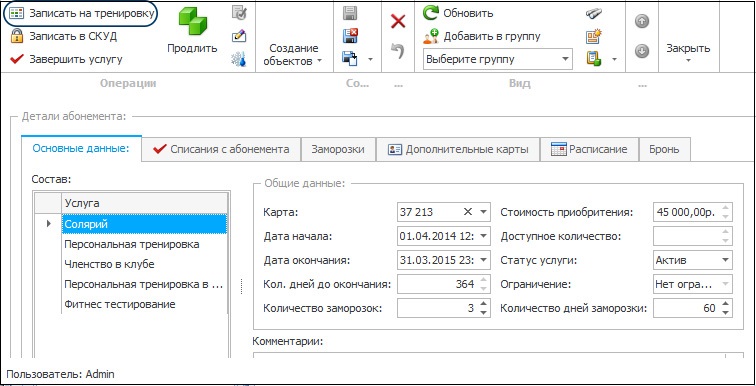Click the gray undo arrow icon
Screen dimensions: 756x386
click(x=398, y=51)
